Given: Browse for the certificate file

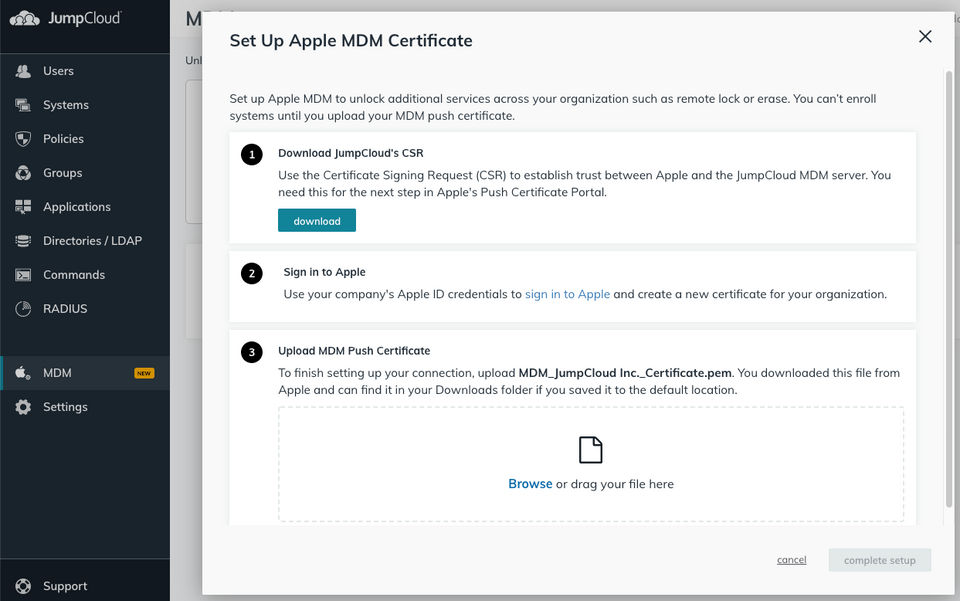Looking at the screenshot, I should click(530, 484).
